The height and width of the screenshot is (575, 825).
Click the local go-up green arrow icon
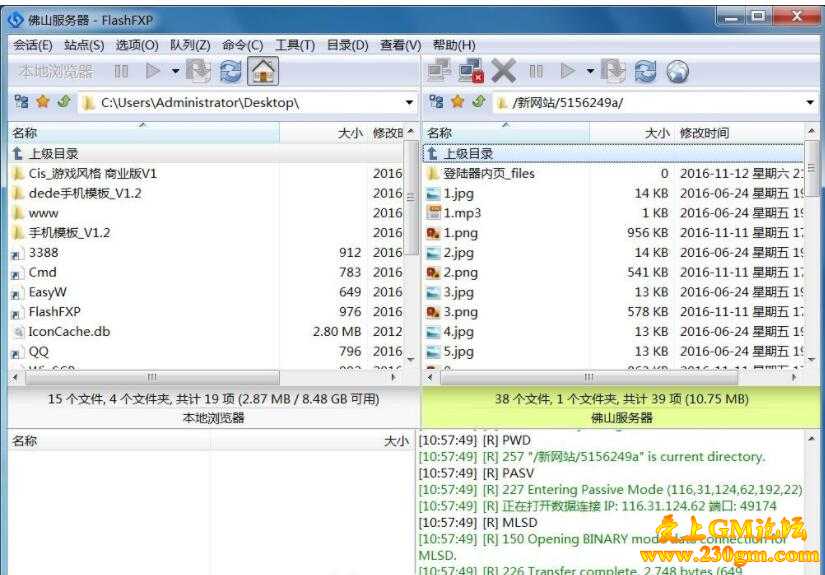[x=64, y=102]
